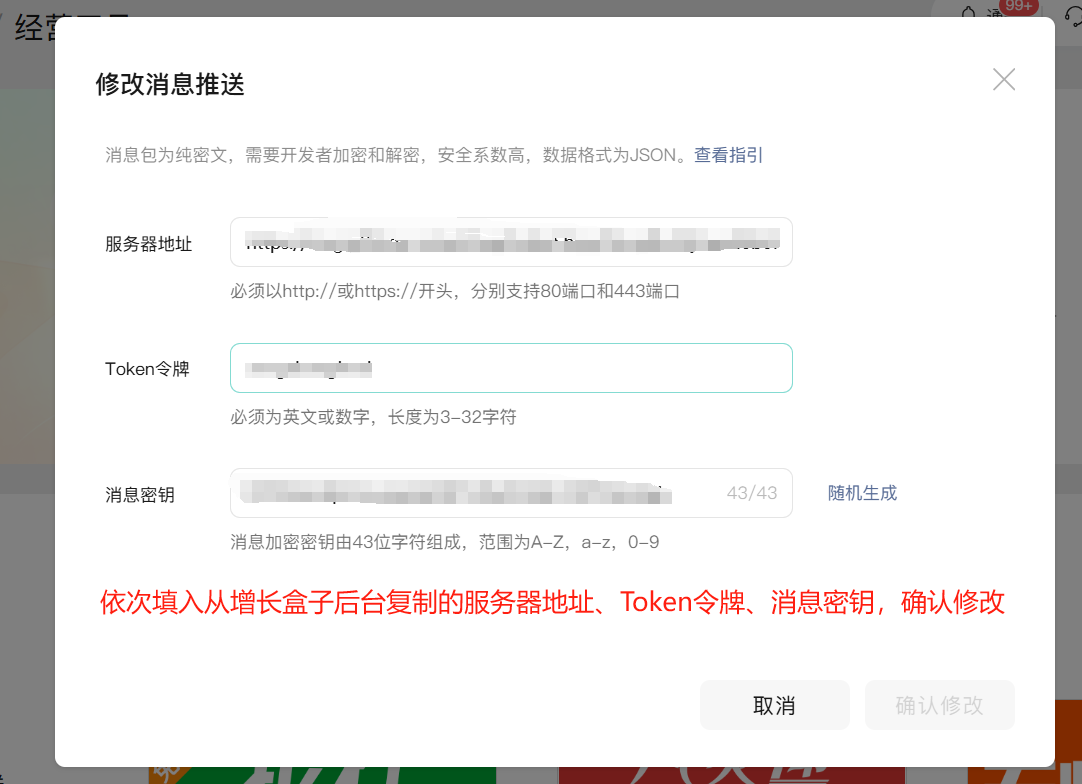Click the orange tile at bottom-right edge
The height and width of the screenshot is (784, 1082).
point(1066,774)
